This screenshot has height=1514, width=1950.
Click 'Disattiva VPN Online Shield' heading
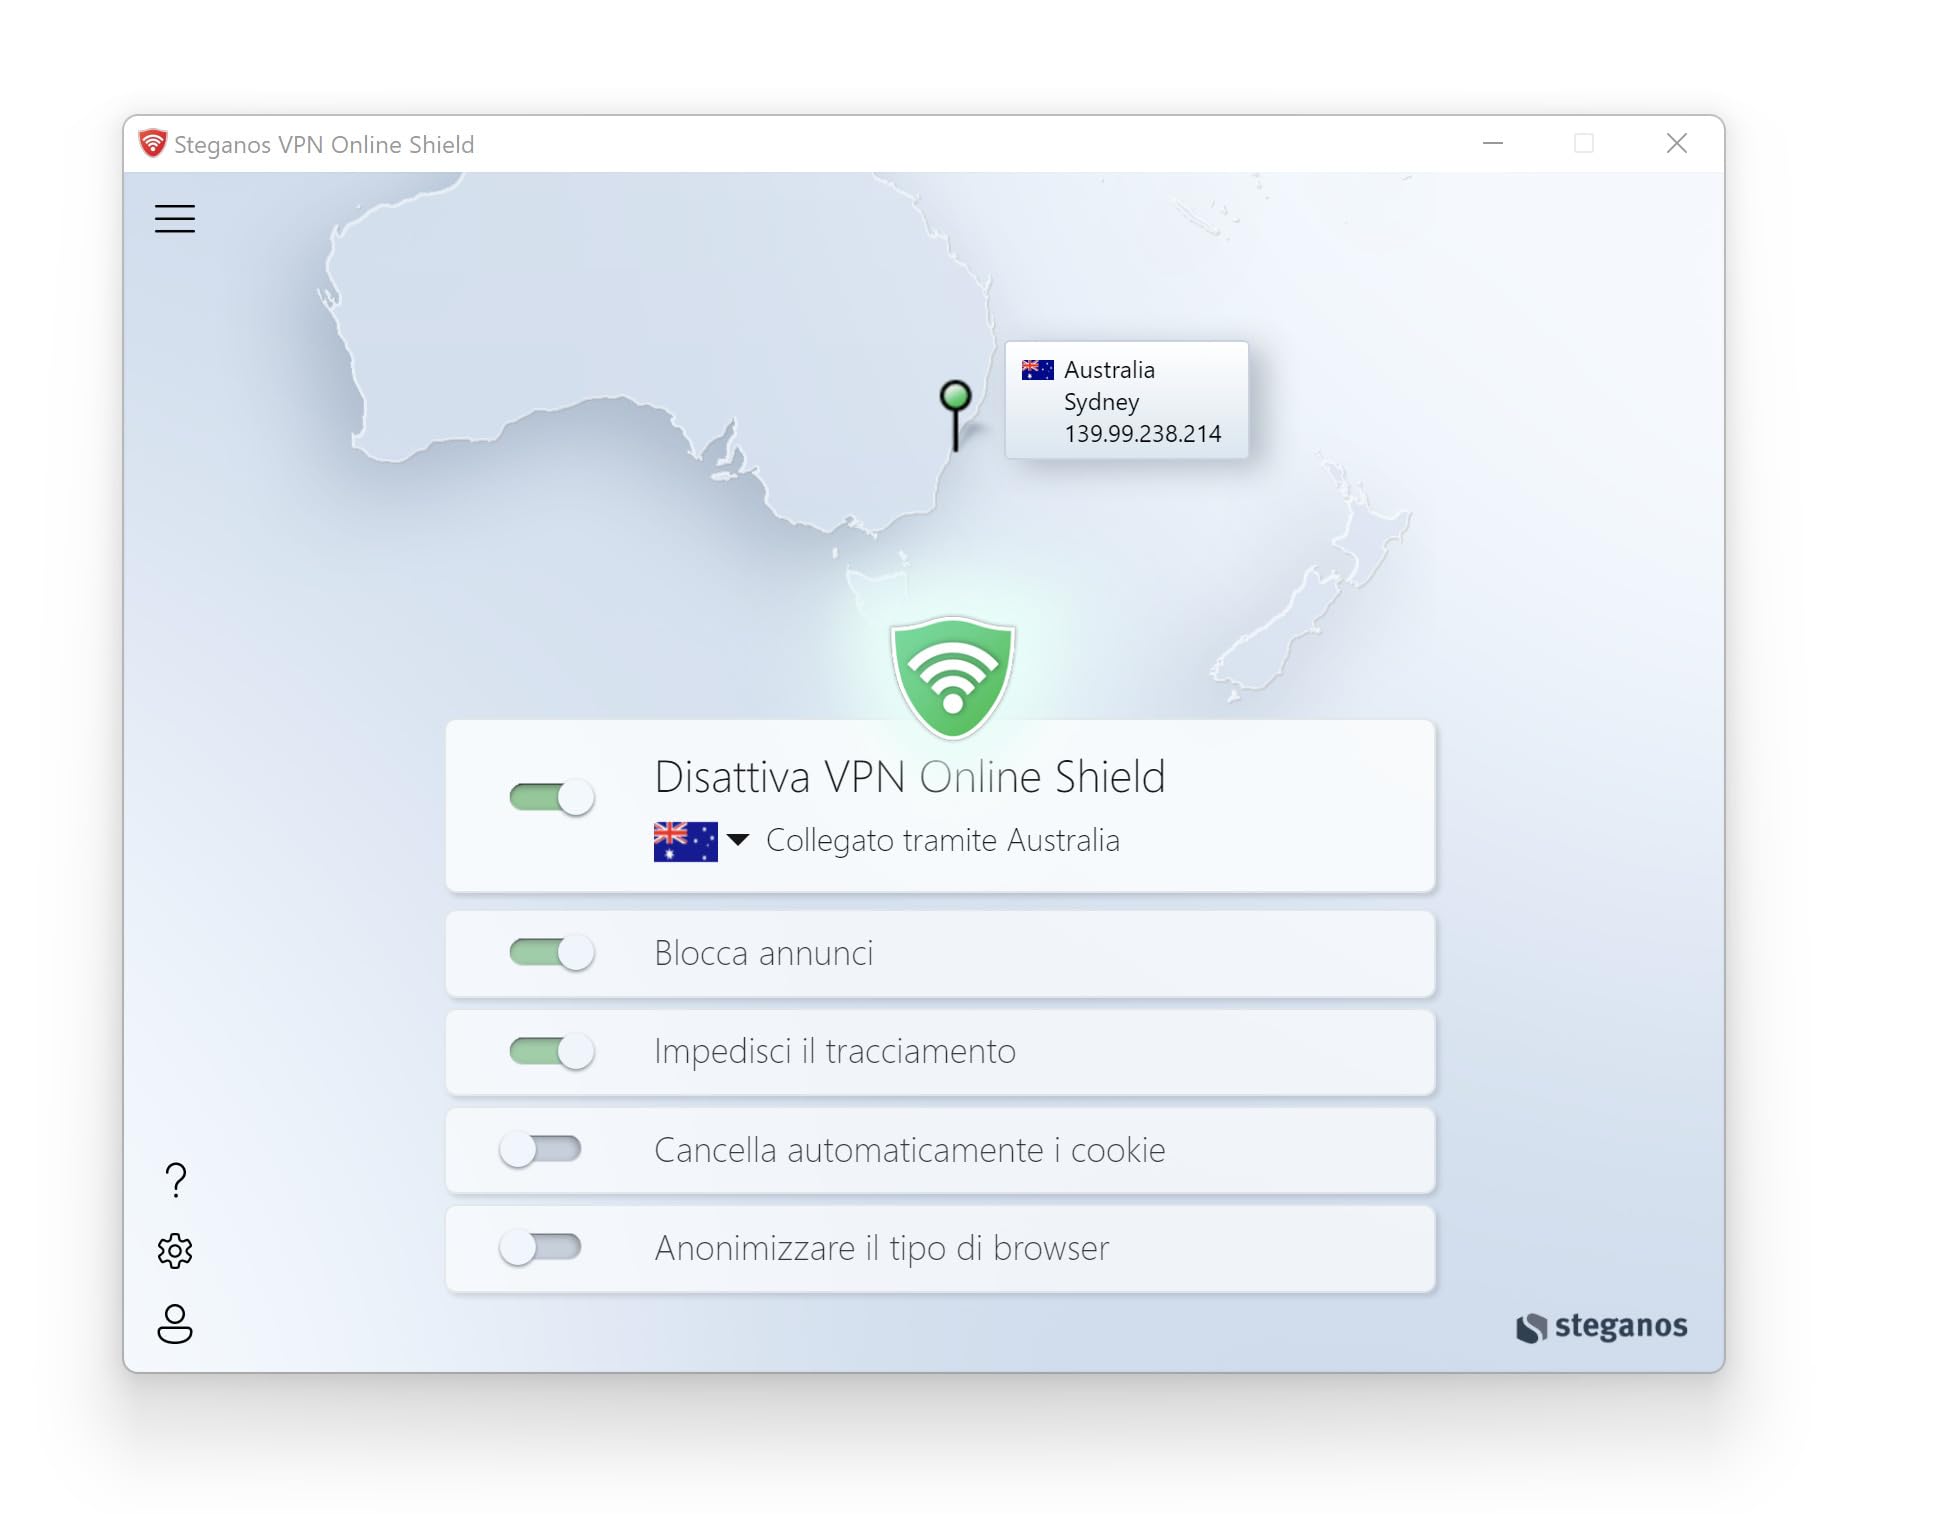(910, 777)
